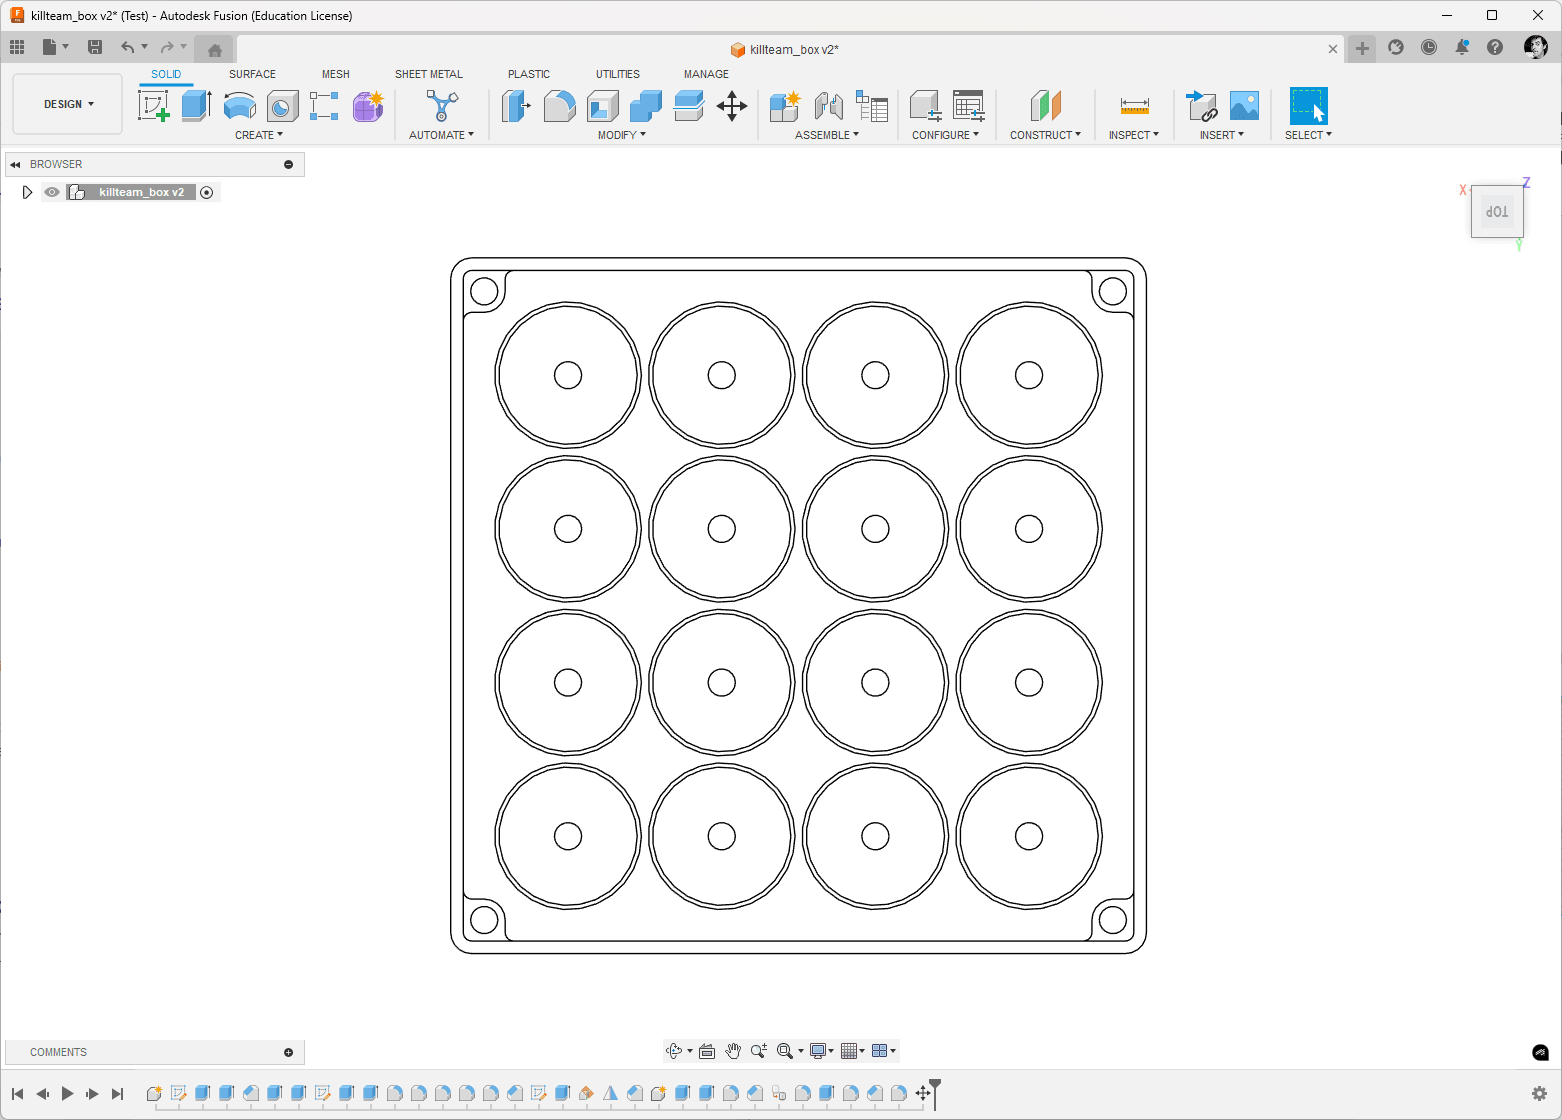Select the Insert Canvas image icon

tap(1244, 105)
